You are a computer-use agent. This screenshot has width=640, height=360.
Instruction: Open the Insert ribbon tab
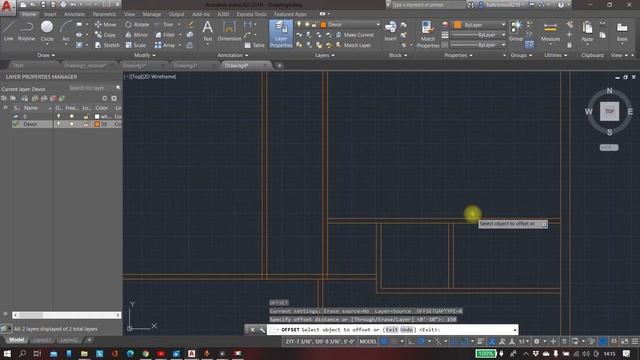pyautogui.click(x=50, y=14)
